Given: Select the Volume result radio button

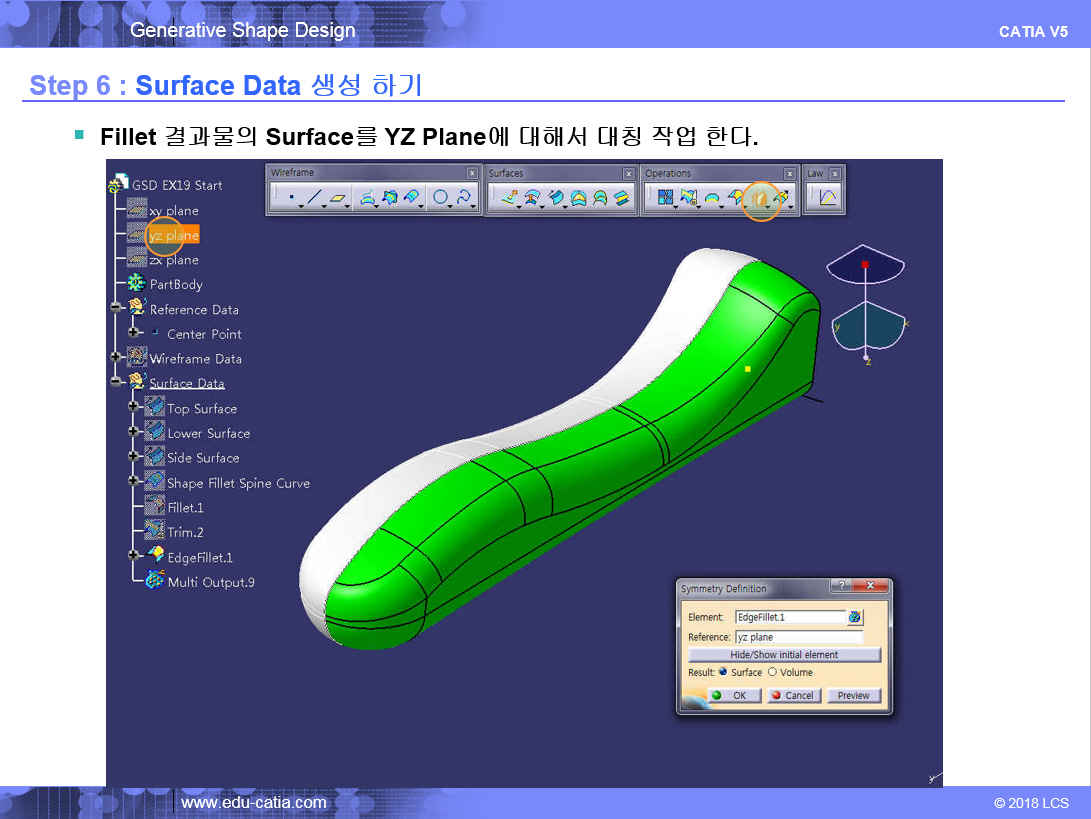Looking at the screenshot, I should point(772,672).
